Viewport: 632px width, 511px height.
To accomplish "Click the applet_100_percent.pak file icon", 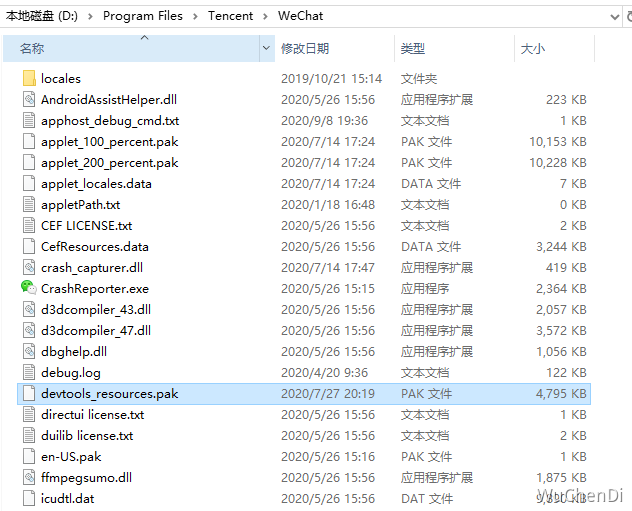I will [29, 141].
